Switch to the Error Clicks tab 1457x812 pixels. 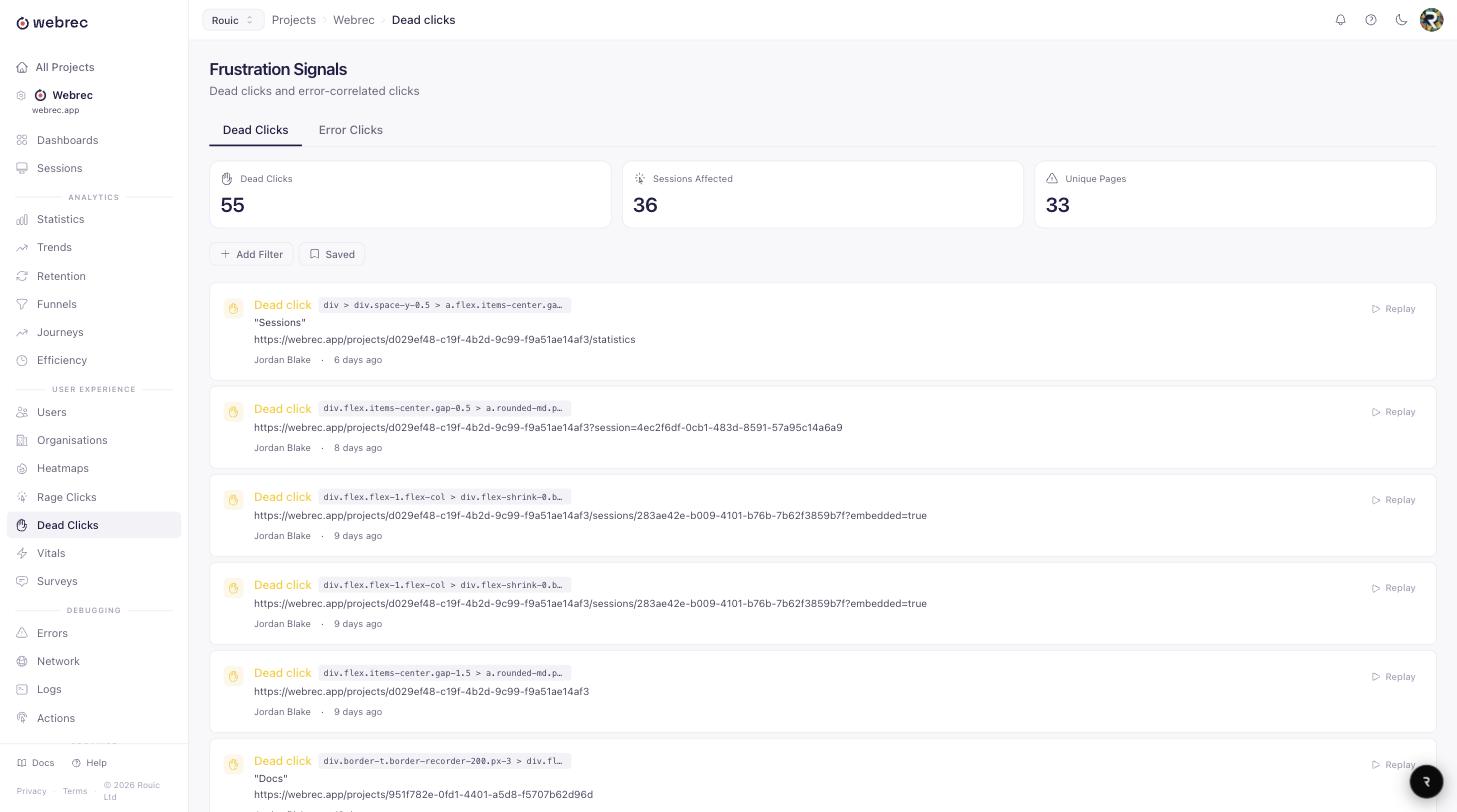click(x=351, y=130)
